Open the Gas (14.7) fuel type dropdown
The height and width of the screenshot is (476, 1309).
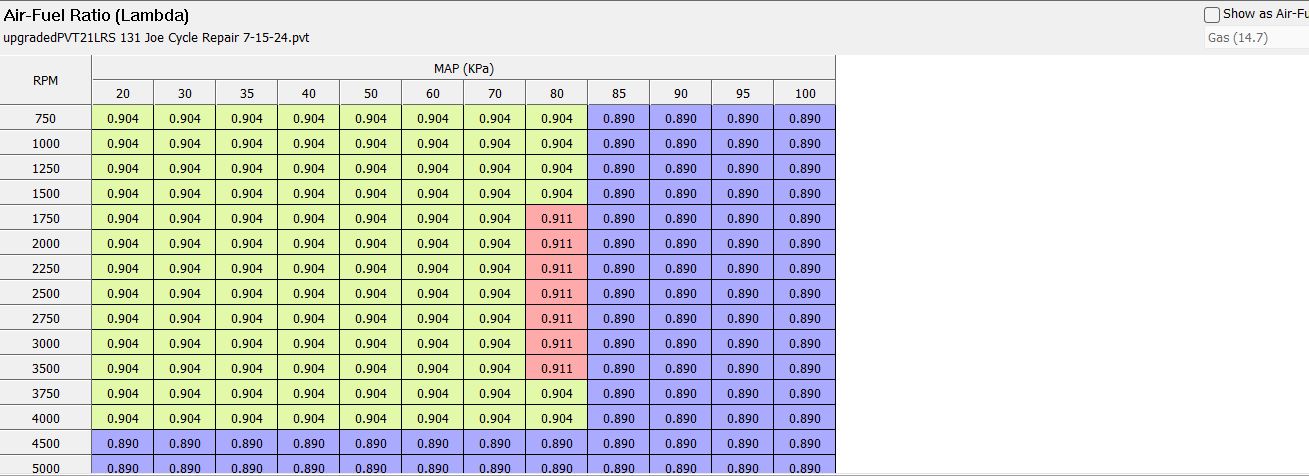(1256, 38)
